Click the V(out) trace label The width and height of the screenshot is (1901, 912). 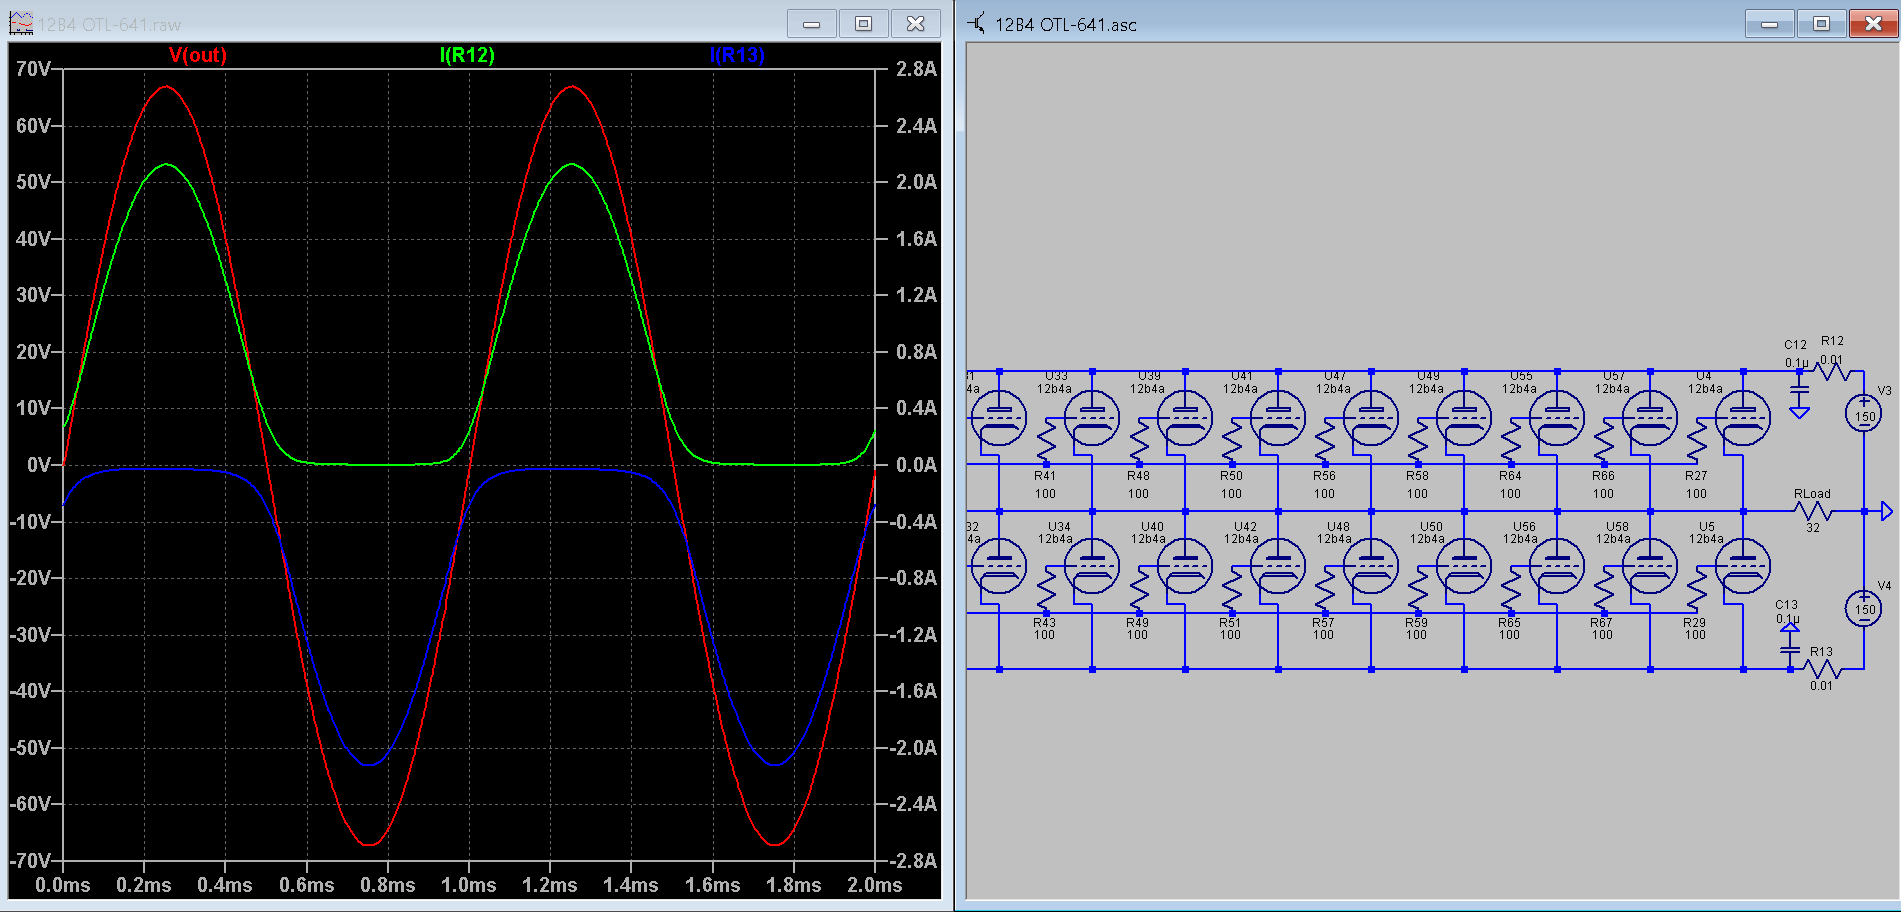pyautogui.click(x=198, y=55)
